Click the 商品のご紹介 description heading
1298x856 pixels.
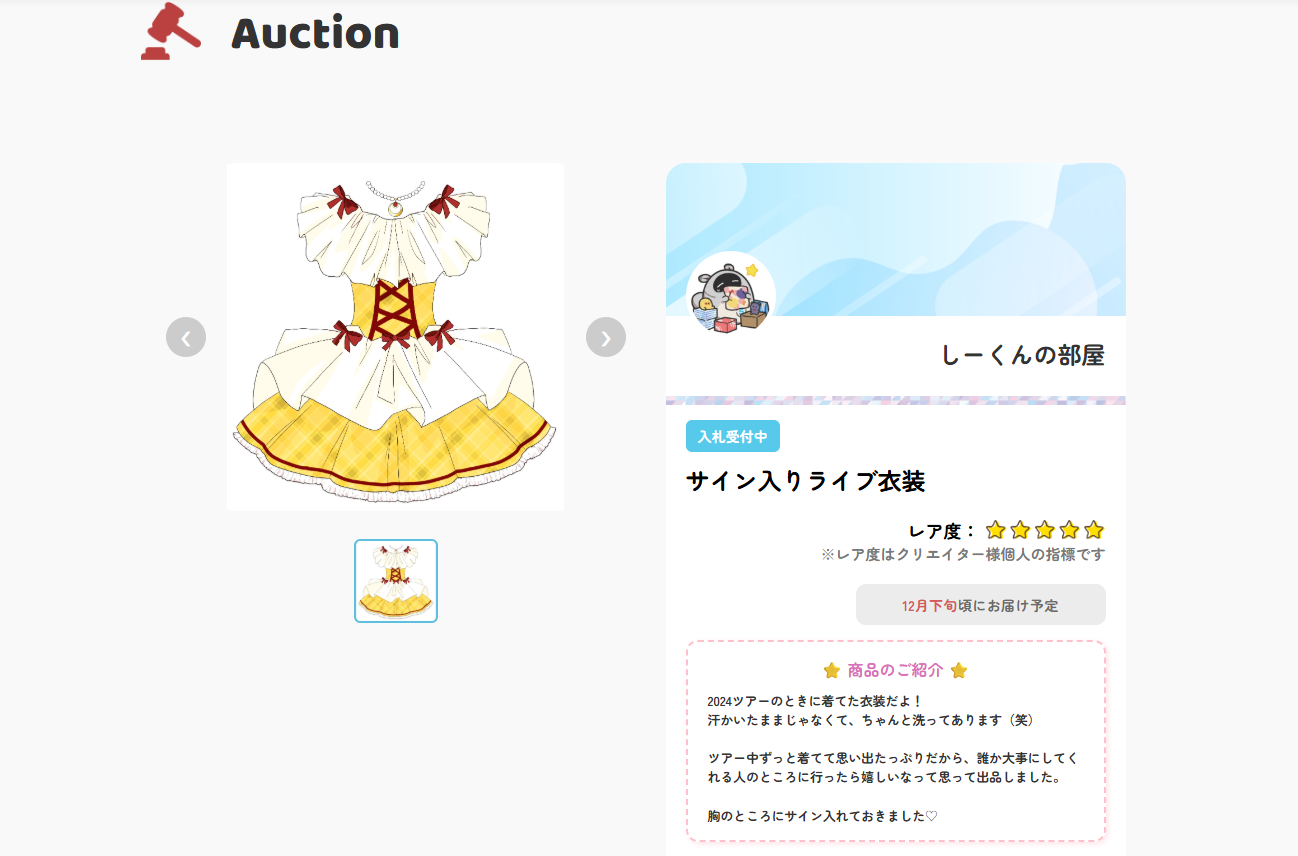coord(895,671)
